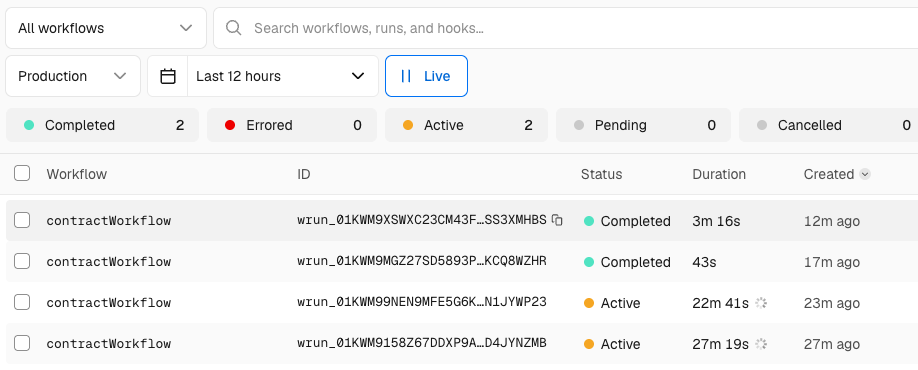Check the row ending KCQ8WZHR
The height and width of the screenshot is (370, 918).
point(22,261)
